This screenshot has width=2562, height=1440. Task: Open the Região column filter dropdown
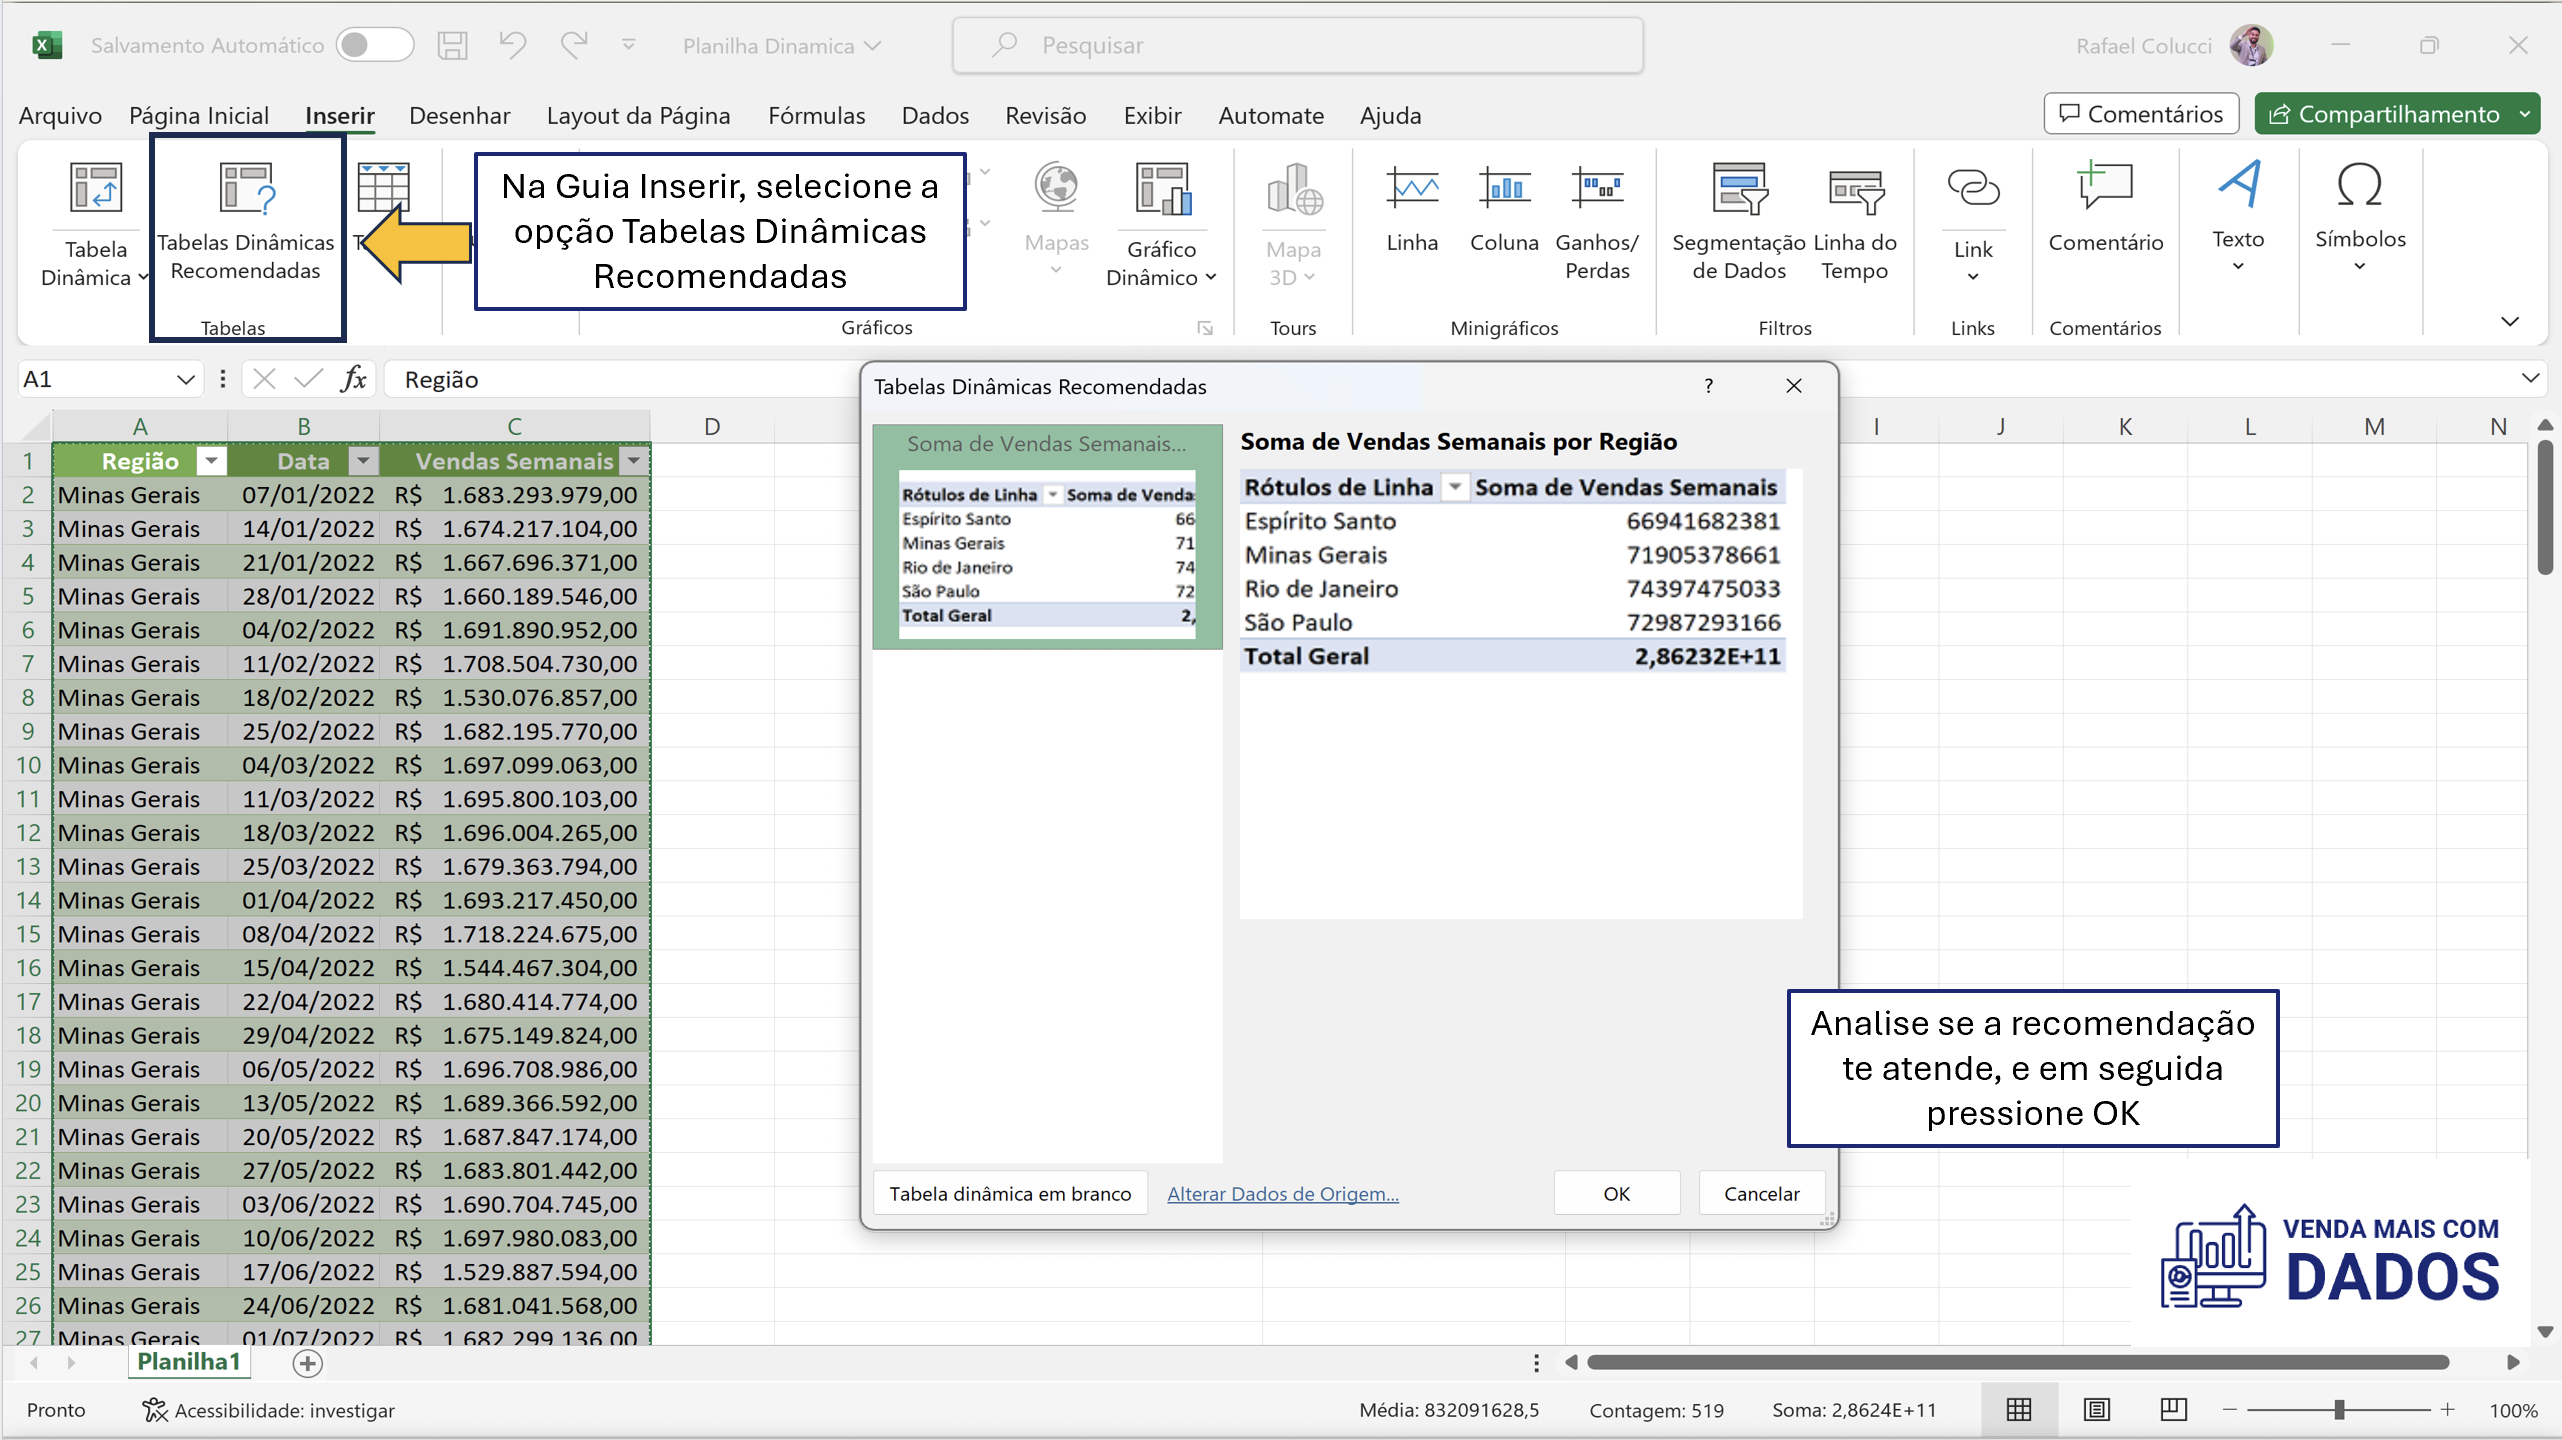click(x=211, y=461)
